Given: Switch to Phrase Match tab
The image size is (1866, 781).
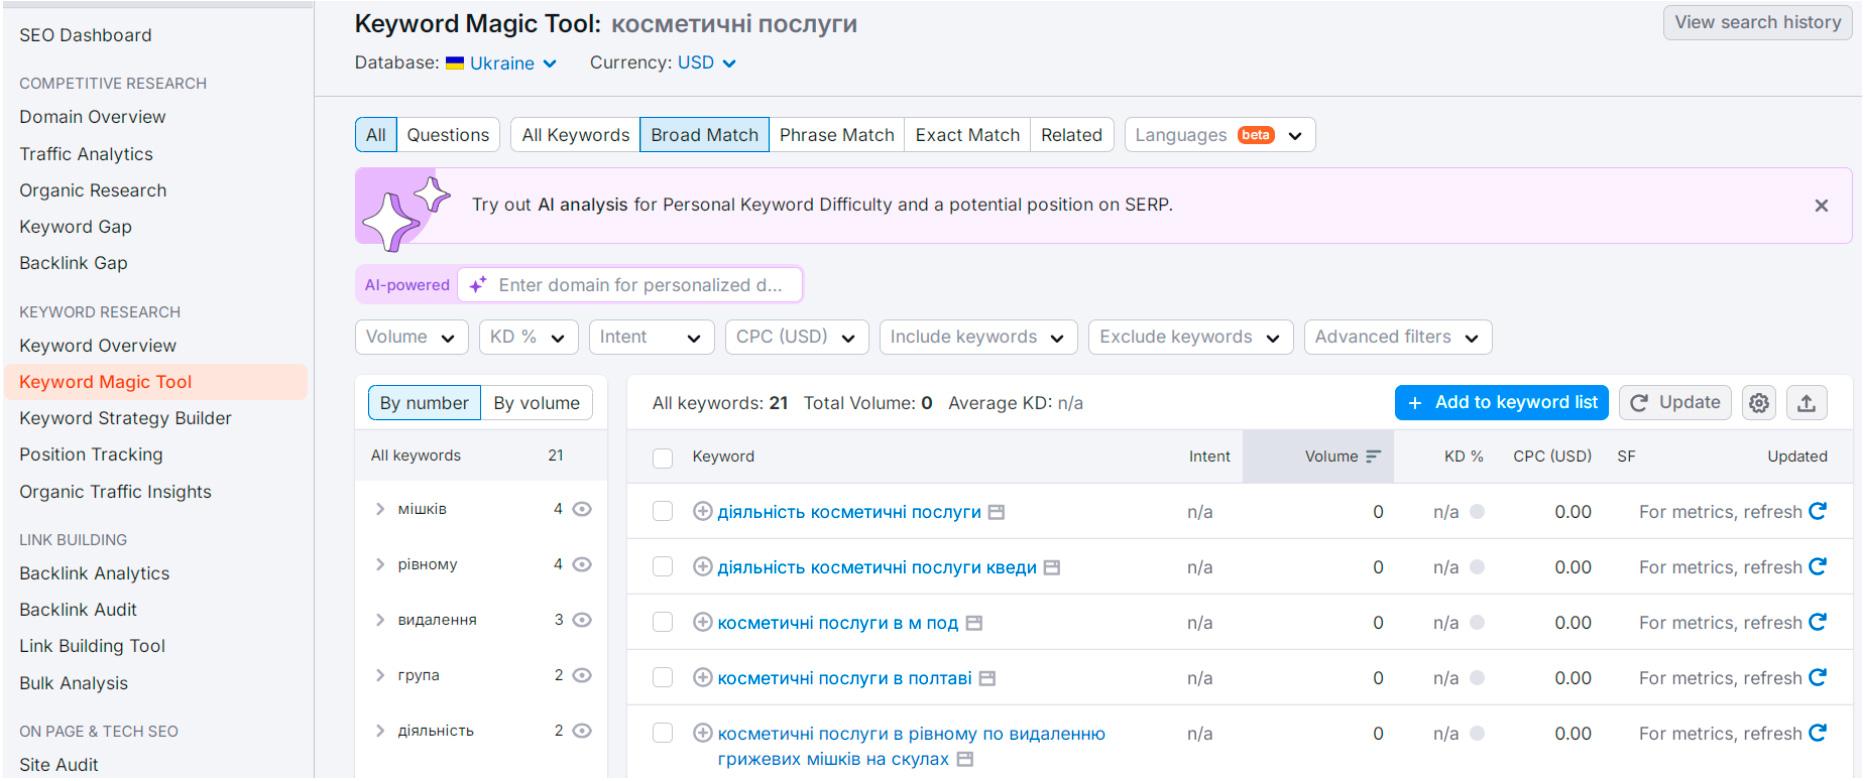Looking at the screenshot, I should pyautogui.click(x=837, y=135).
